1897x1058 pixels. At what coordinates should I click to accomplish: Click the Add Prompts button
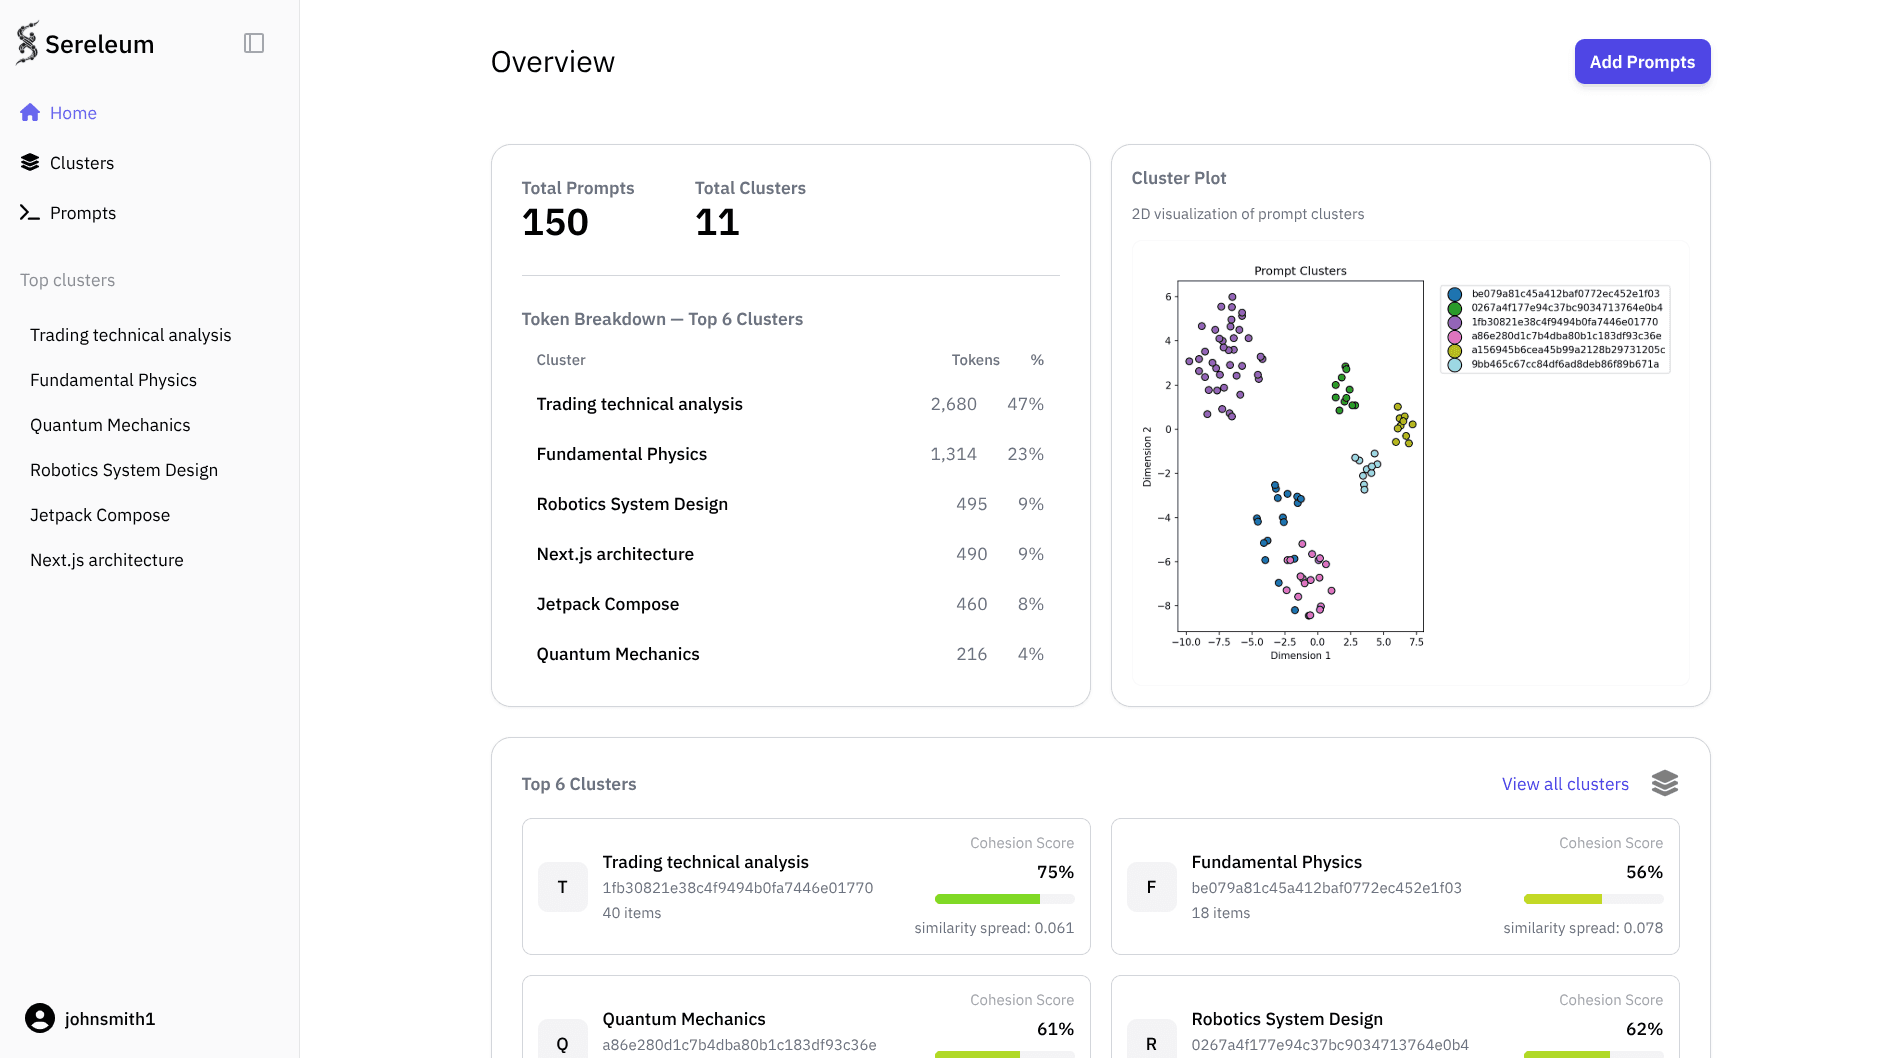[x=1641, y=61]
